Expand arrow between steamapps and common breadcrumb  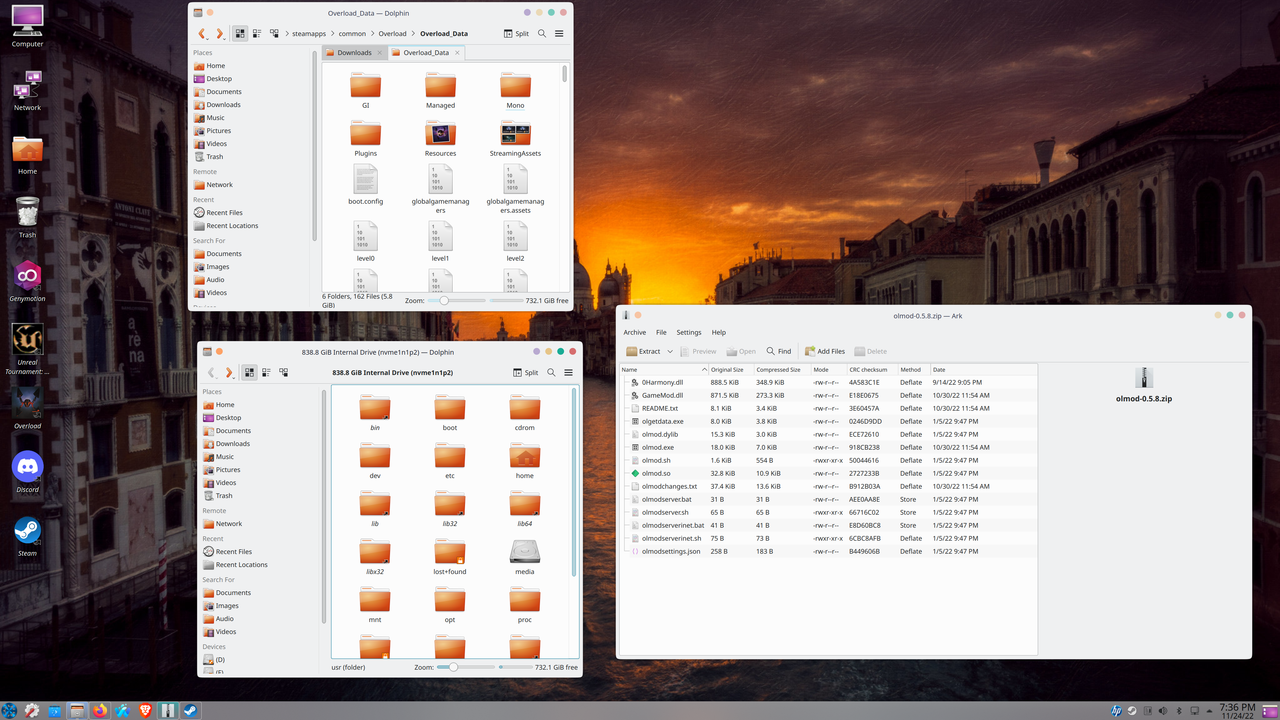point(332,34)
